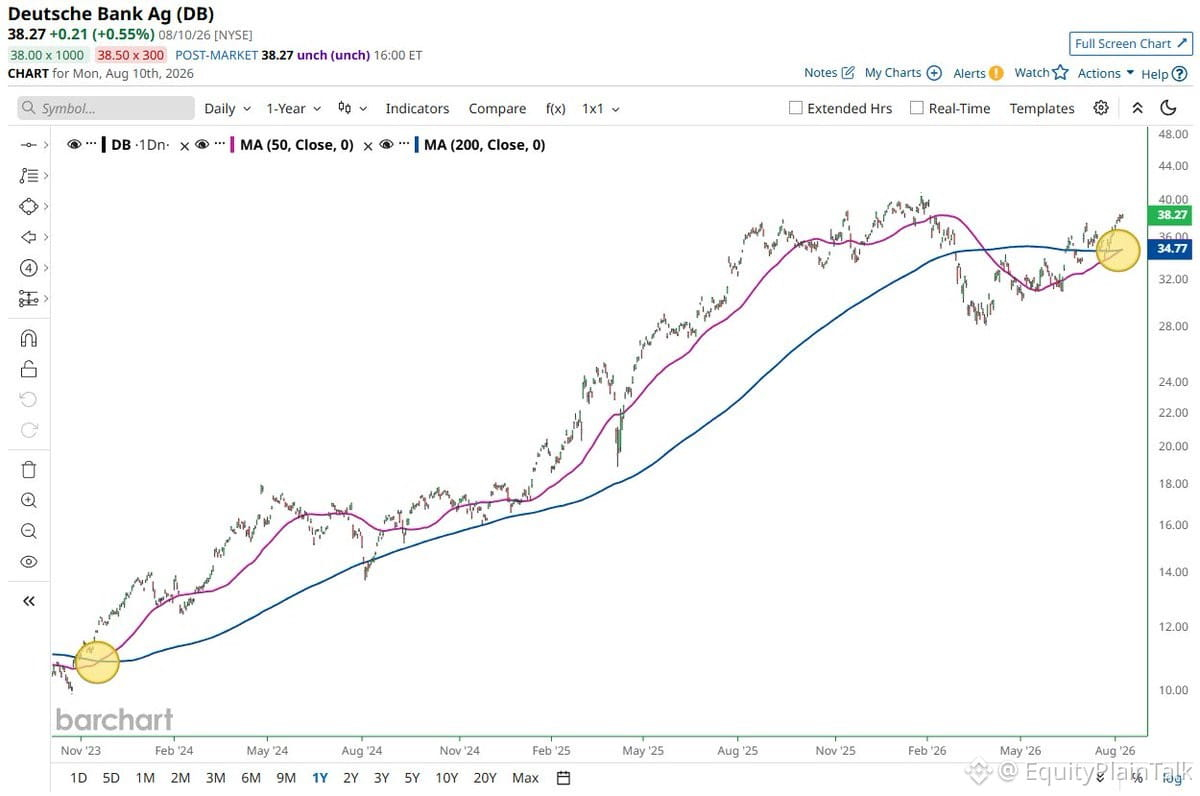Open the numbered circle marker tool
Screen dimensions: 1200x796
(28, 268)
